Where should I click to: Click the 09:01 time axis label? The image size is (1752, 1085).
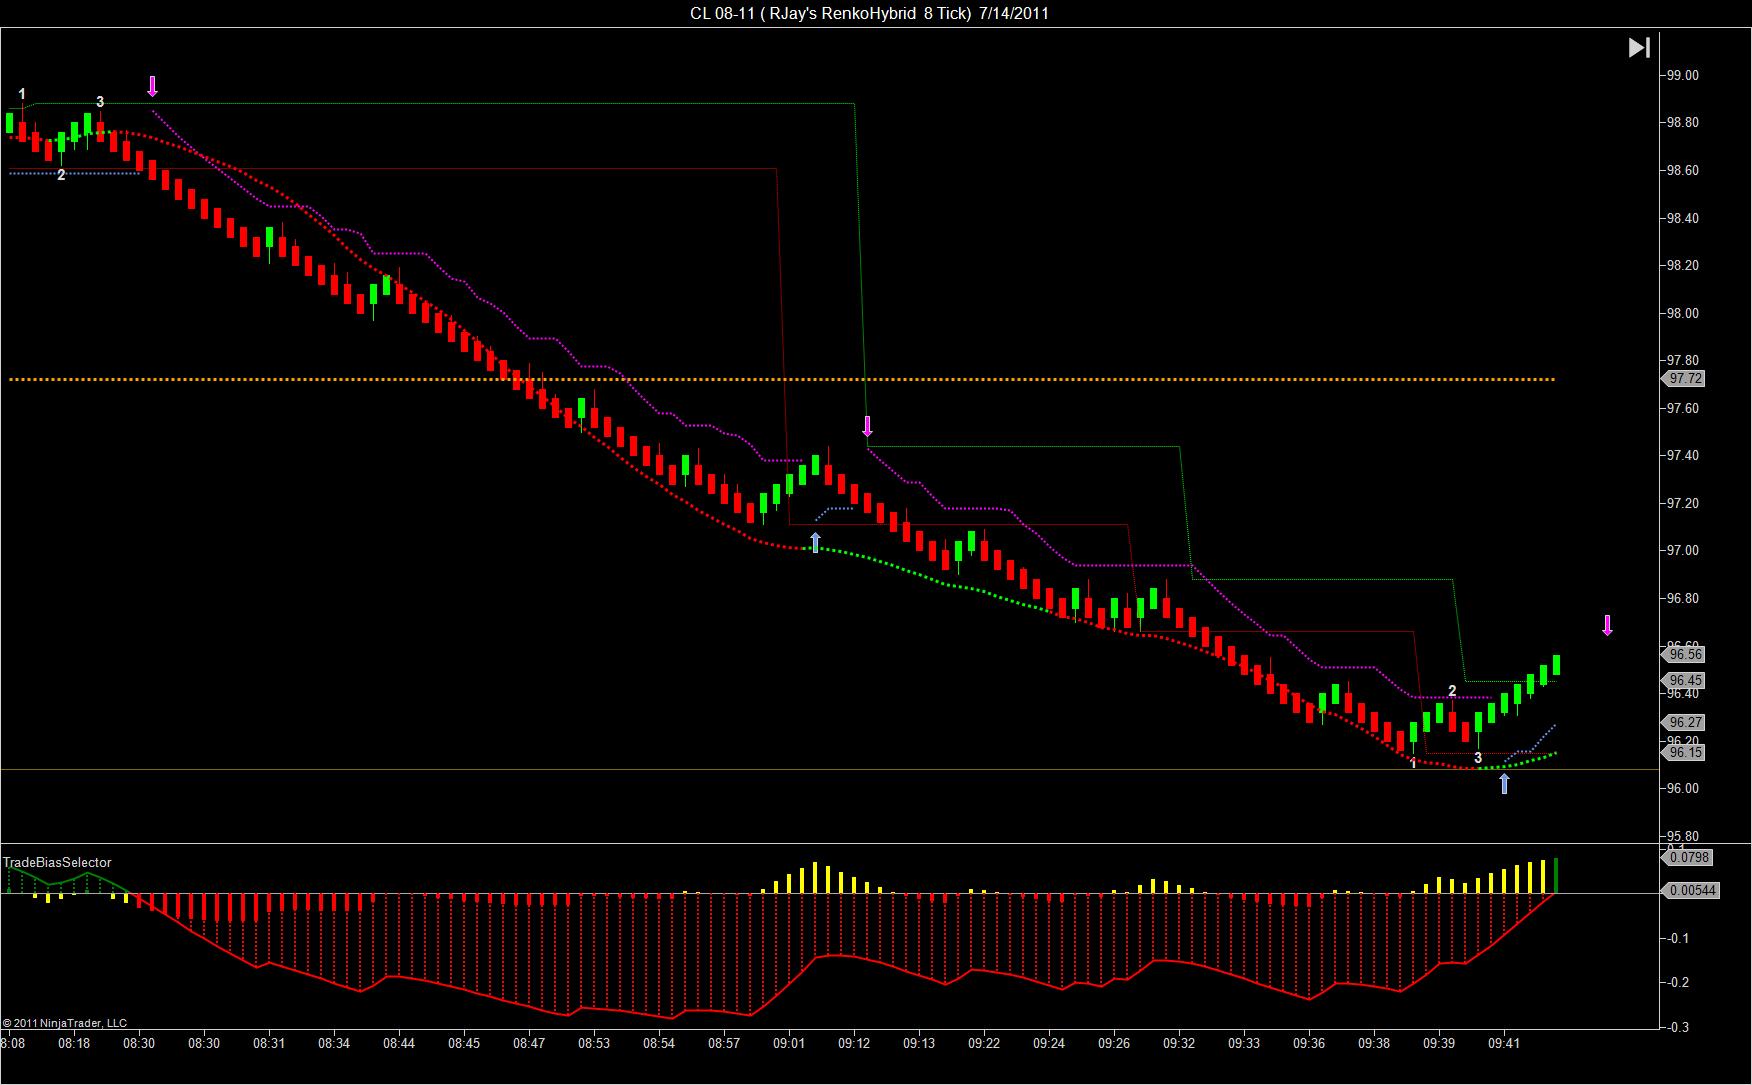click(x=789, y=1044)
